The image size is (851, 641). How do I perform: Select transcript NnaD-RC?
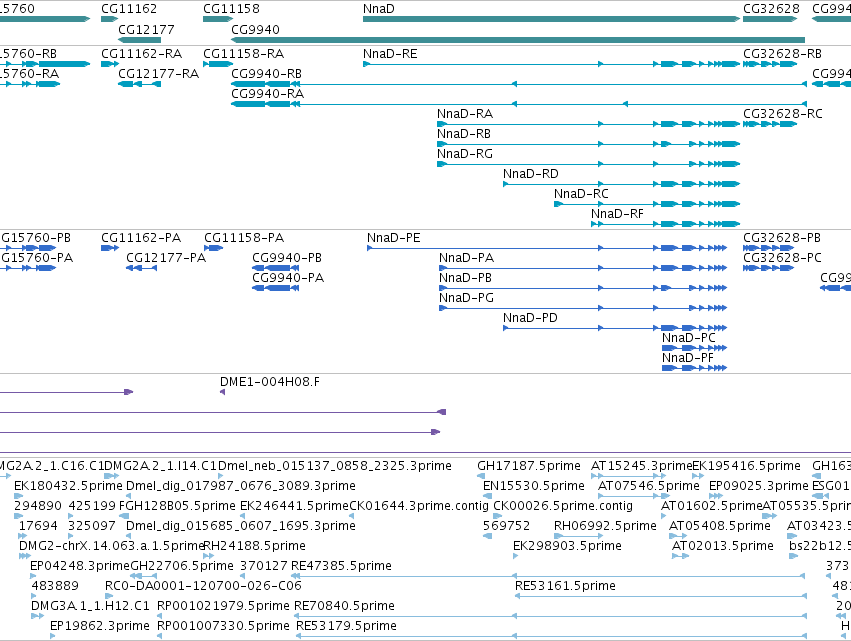click(x=647, y=204)
